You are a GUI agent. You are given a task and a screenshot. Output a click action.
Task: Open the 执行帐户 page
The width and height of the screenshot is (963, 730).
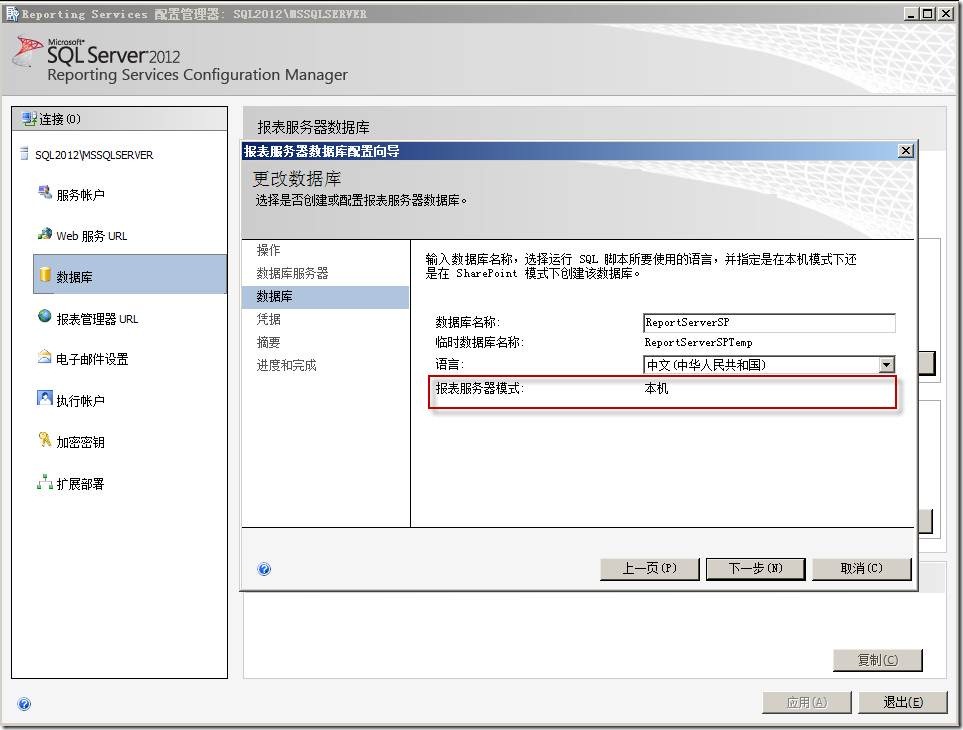(x=80, y=401)
